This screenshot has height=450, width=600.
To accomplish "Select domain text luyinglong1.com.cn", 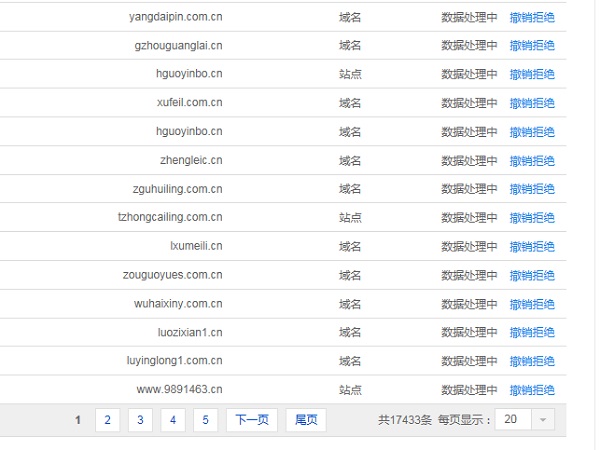I will tap(174, 361).
